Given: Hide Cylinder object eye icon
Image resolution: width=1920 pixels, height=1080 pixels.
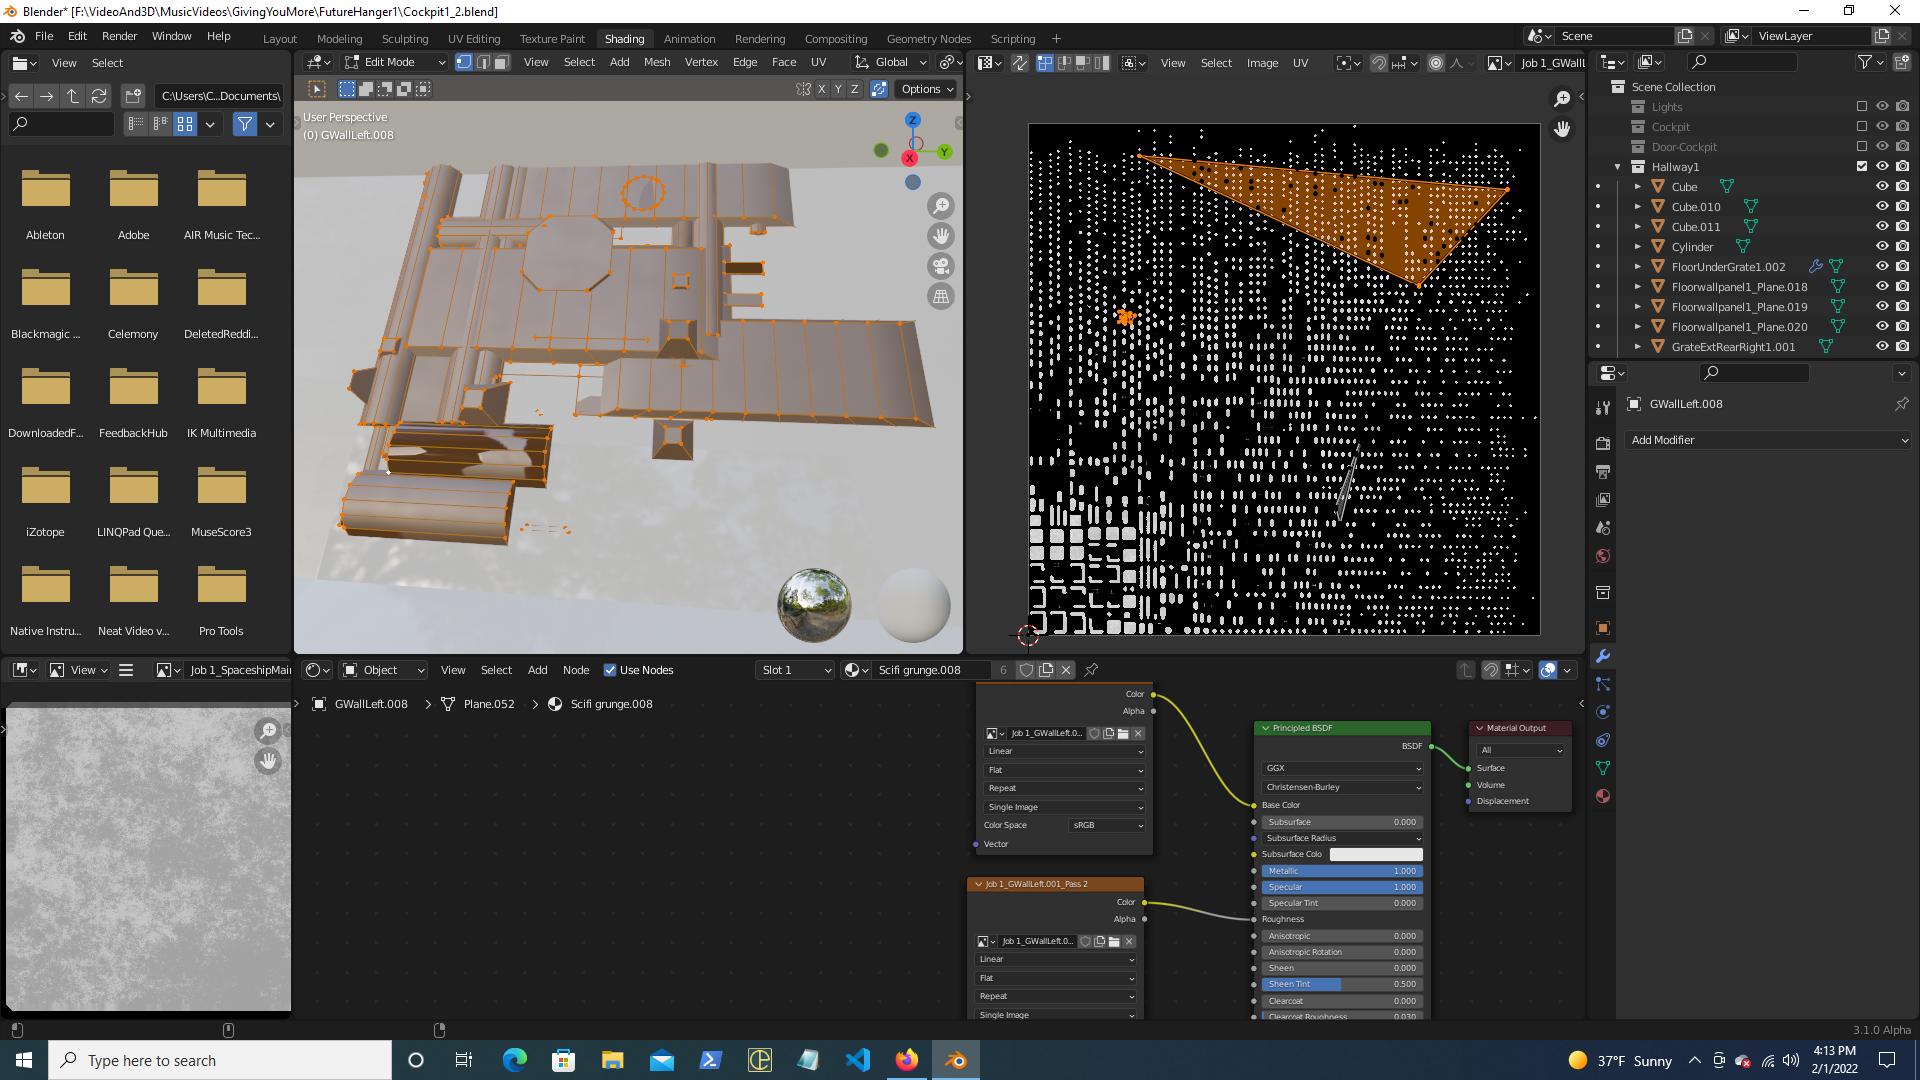Looking at the screenshot, I should (x=1882, y=246).
